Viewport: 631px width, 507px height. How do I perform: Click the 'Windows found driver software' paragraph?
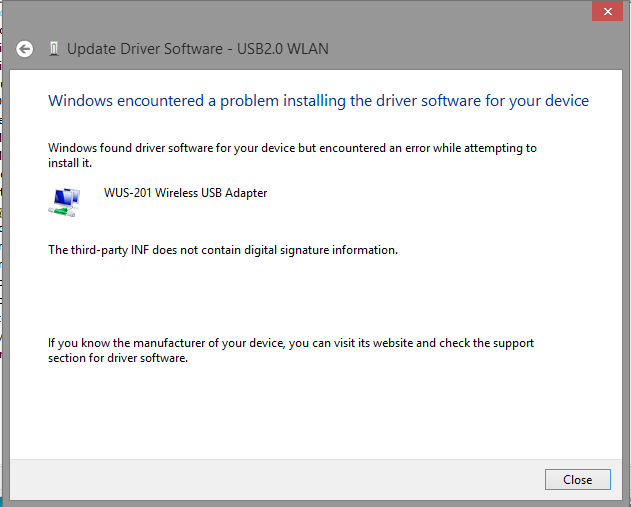coord(292,155)
